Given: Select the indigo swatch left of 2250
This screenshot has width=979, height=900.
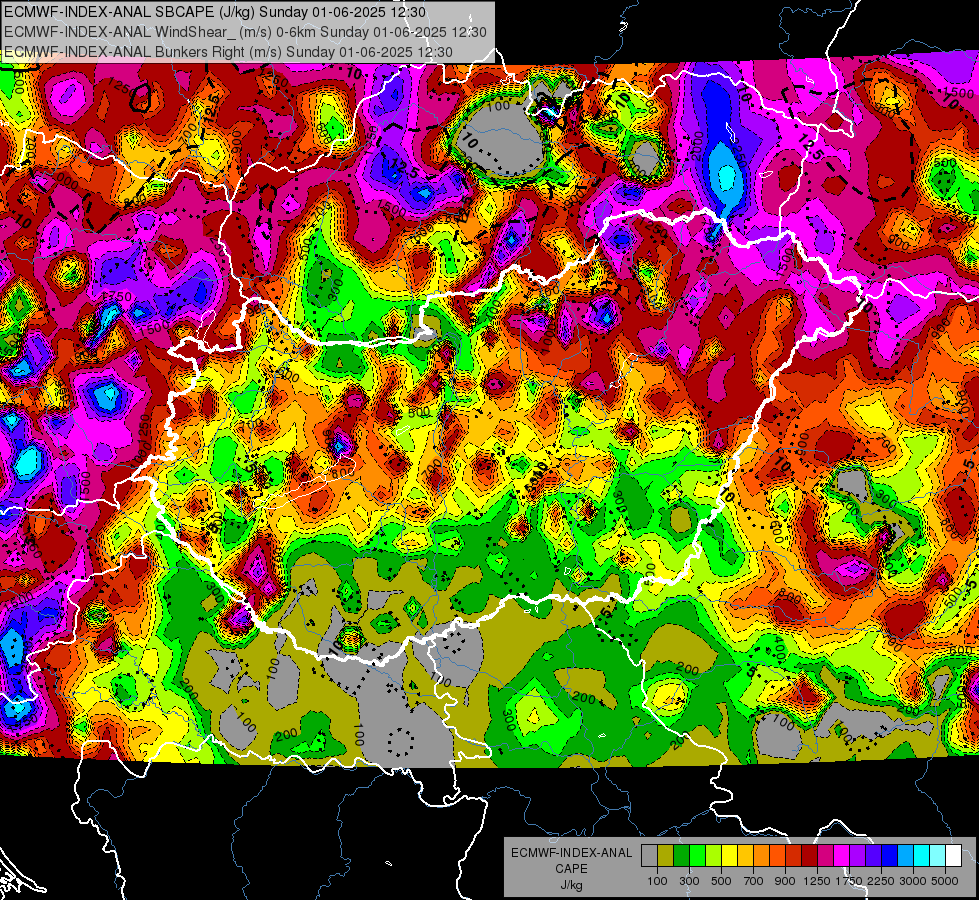Looking at the screenshot, I should click(x=873, y=856).
